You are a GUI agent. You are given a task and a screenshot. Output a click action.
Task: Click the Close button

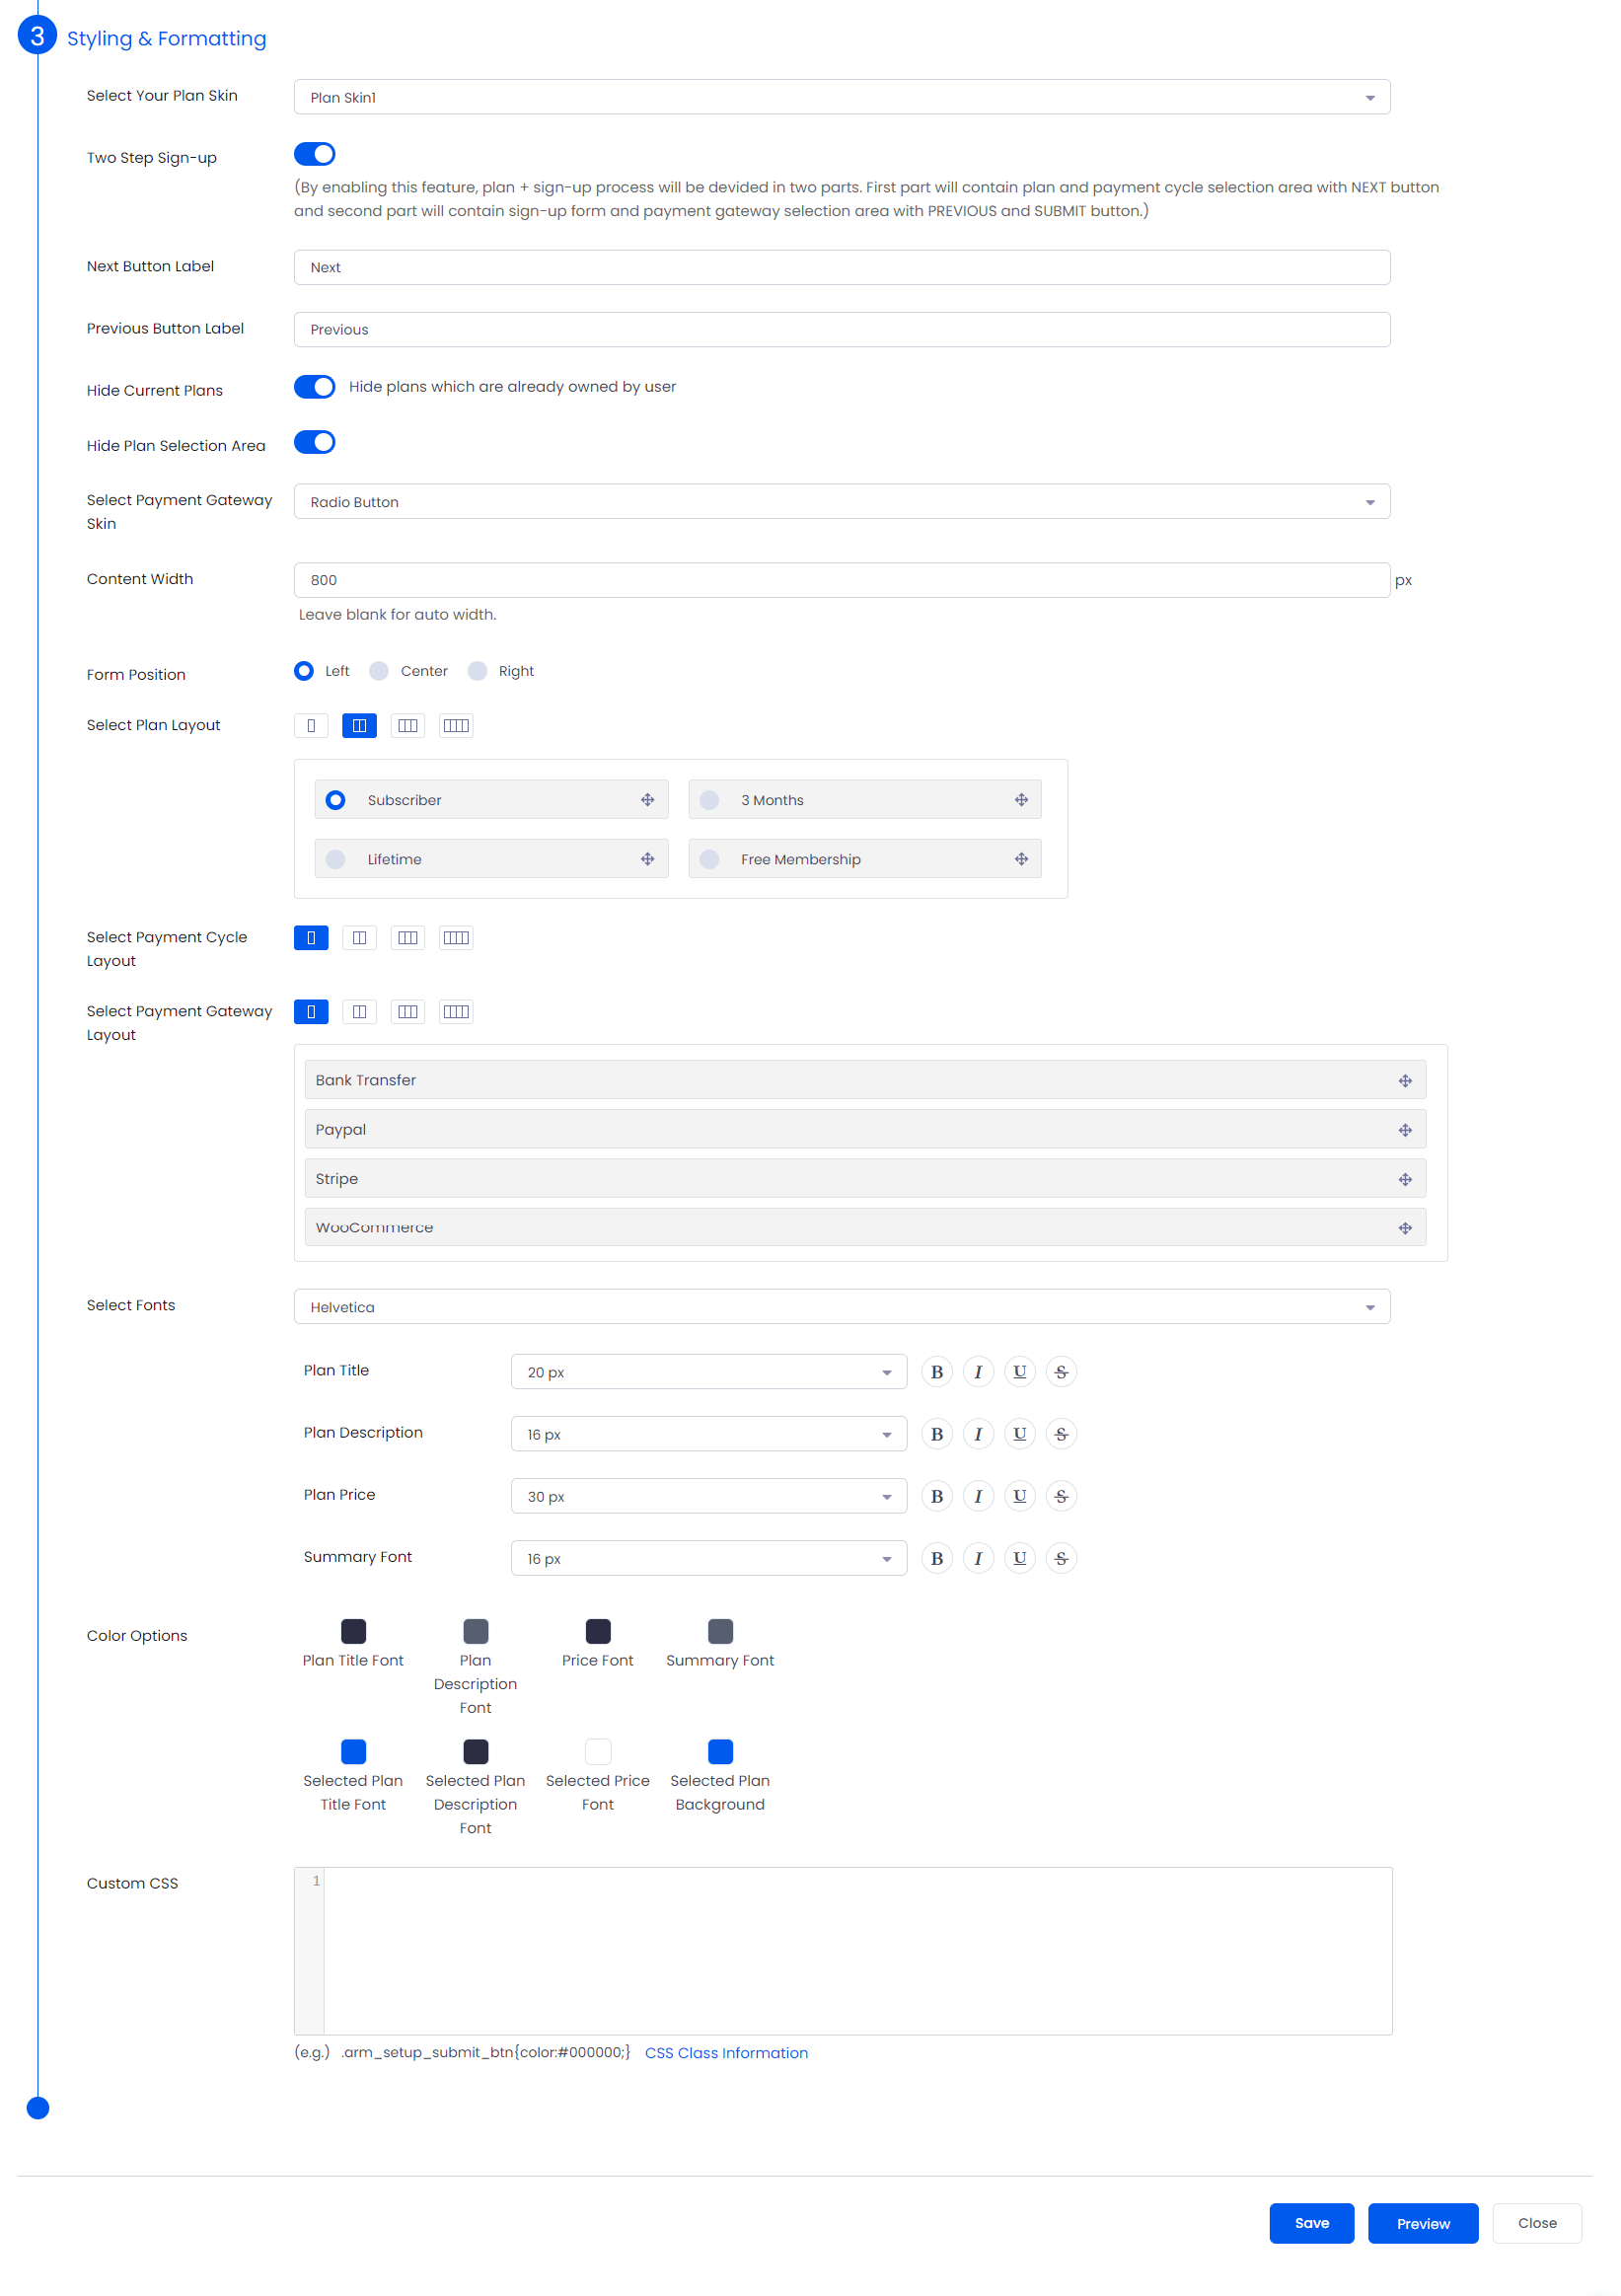(x=1537, y=2223)
